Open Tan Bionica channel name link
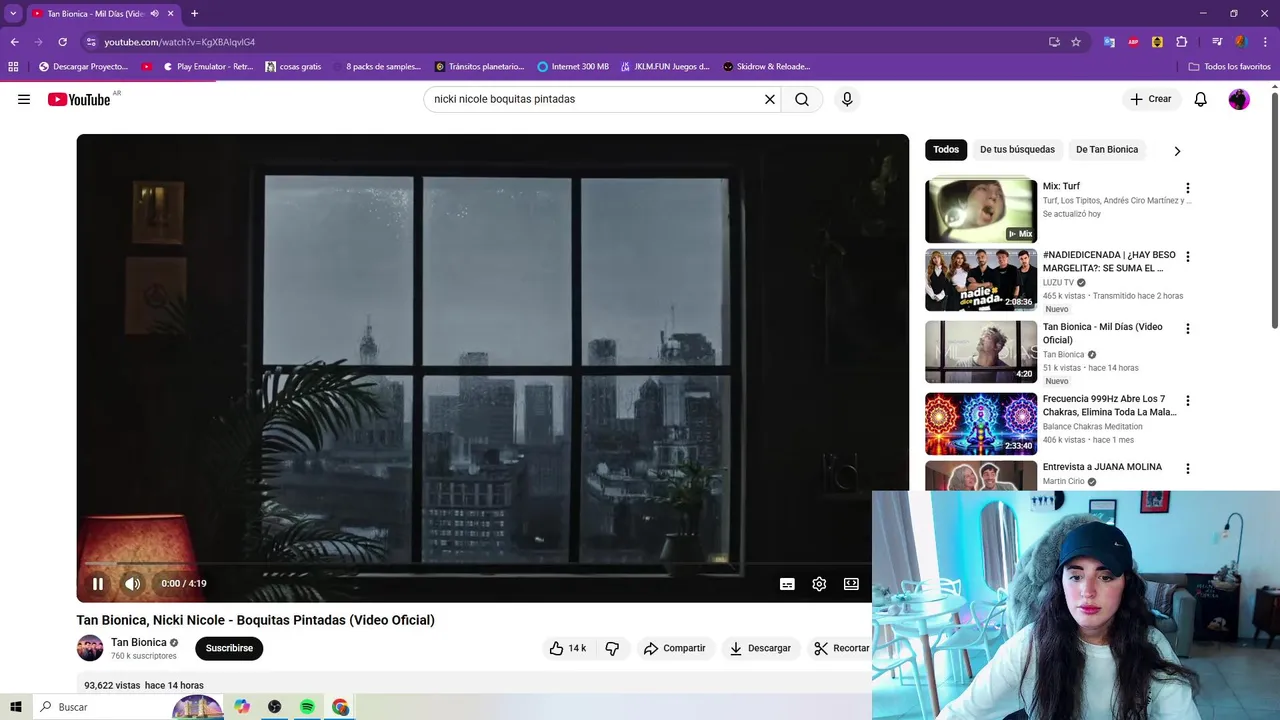This screenshot has width=1280, height=720. [x=138, y=642]
